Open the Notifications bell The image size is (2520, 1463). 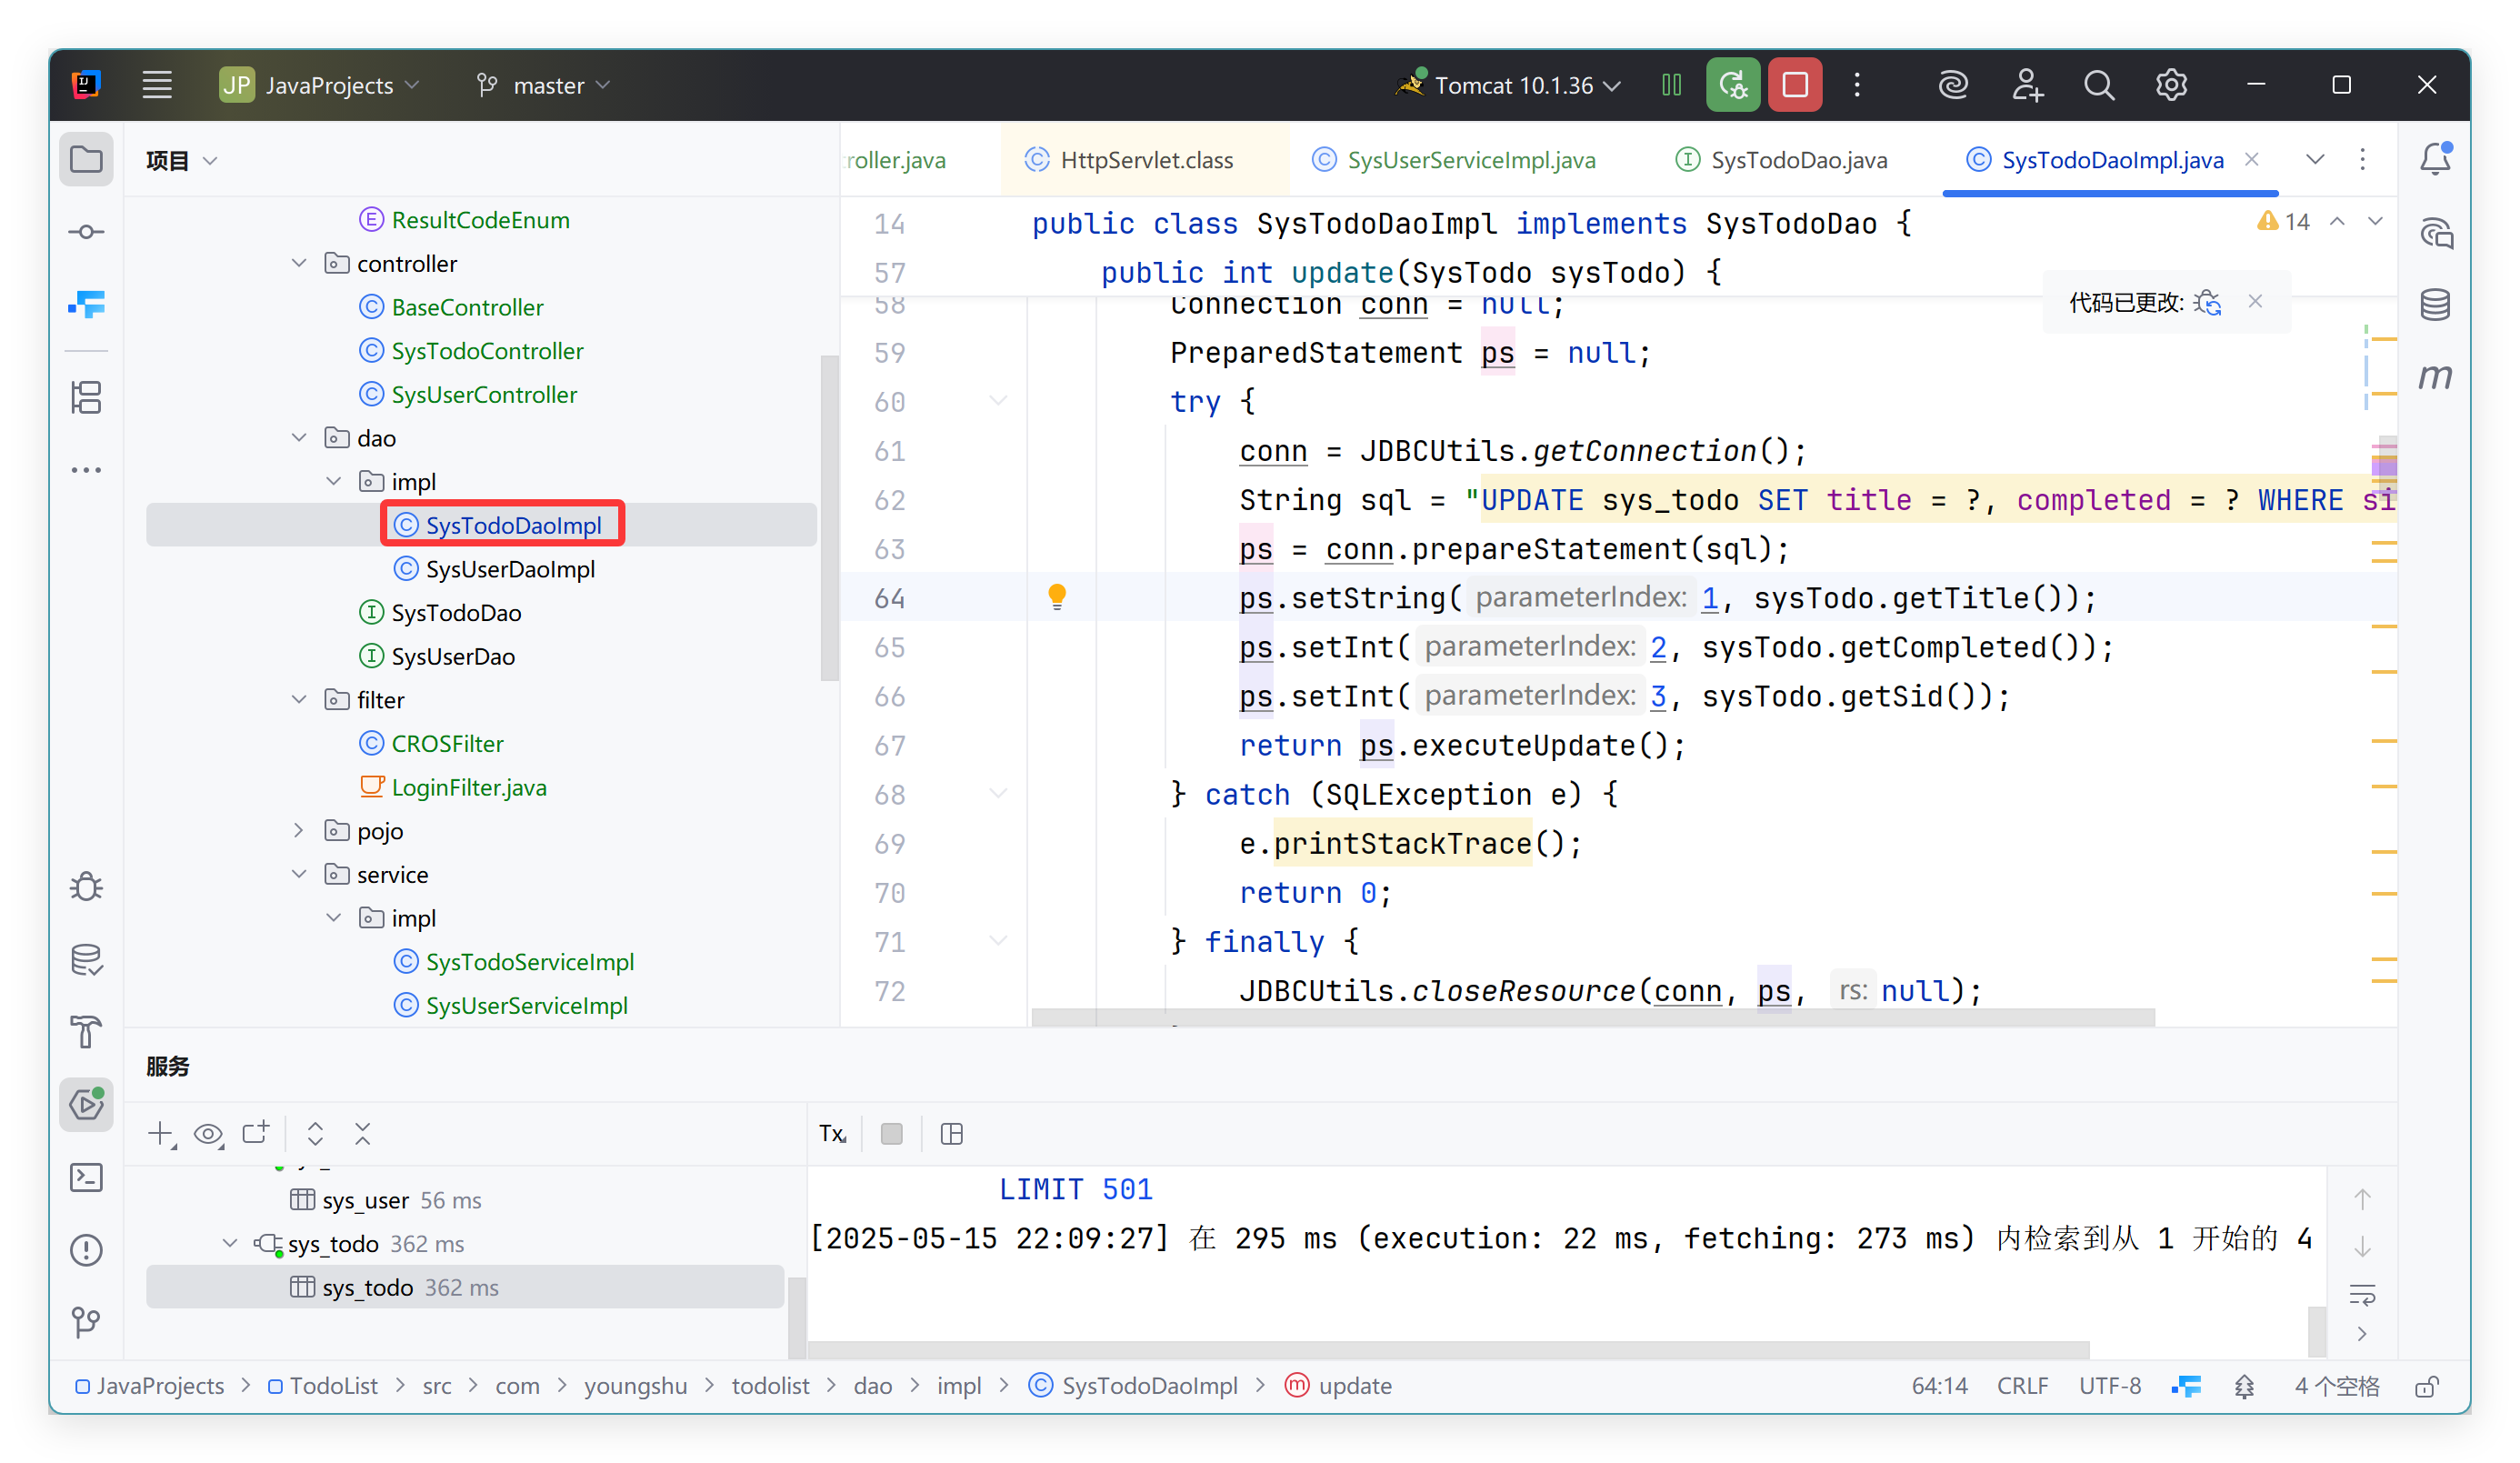tap(2435, 159)
